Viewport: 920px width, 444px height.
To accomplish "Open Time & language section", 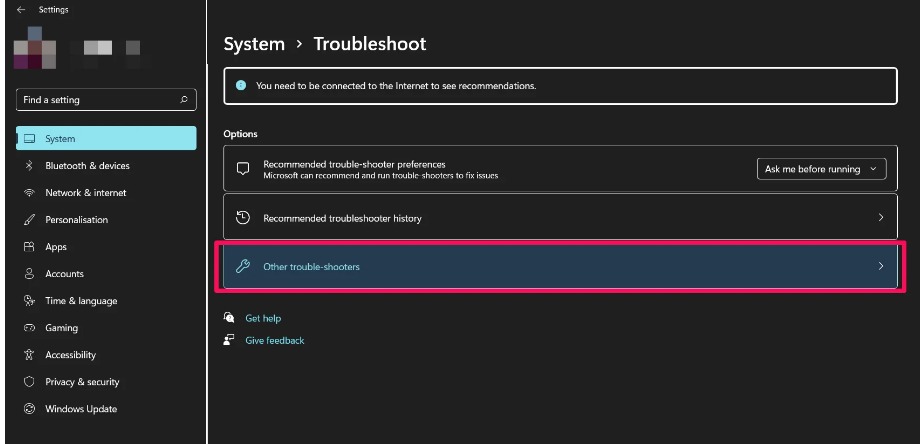I will click(x=81, y=301).
